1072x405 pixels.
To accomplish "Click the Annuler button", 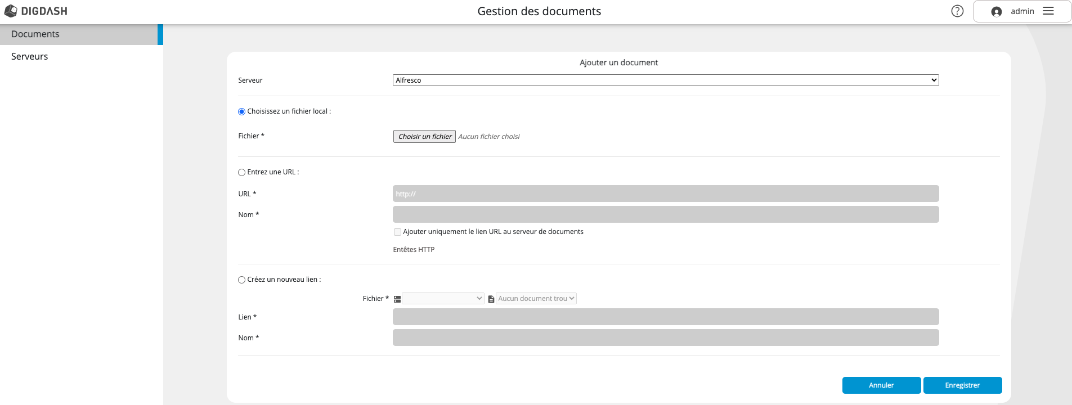I will tap(881, 386).
